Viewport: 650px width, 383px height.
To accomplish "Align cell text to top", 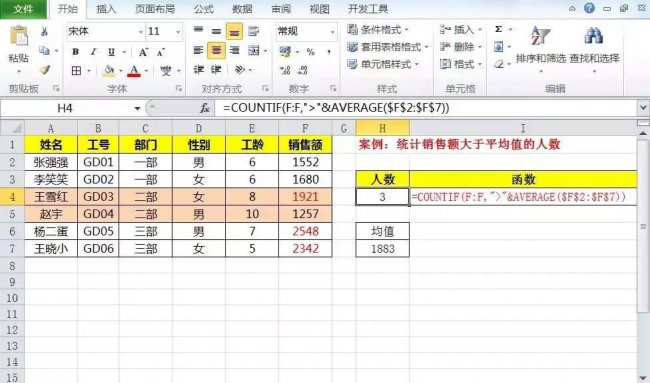I will point(199,31).
